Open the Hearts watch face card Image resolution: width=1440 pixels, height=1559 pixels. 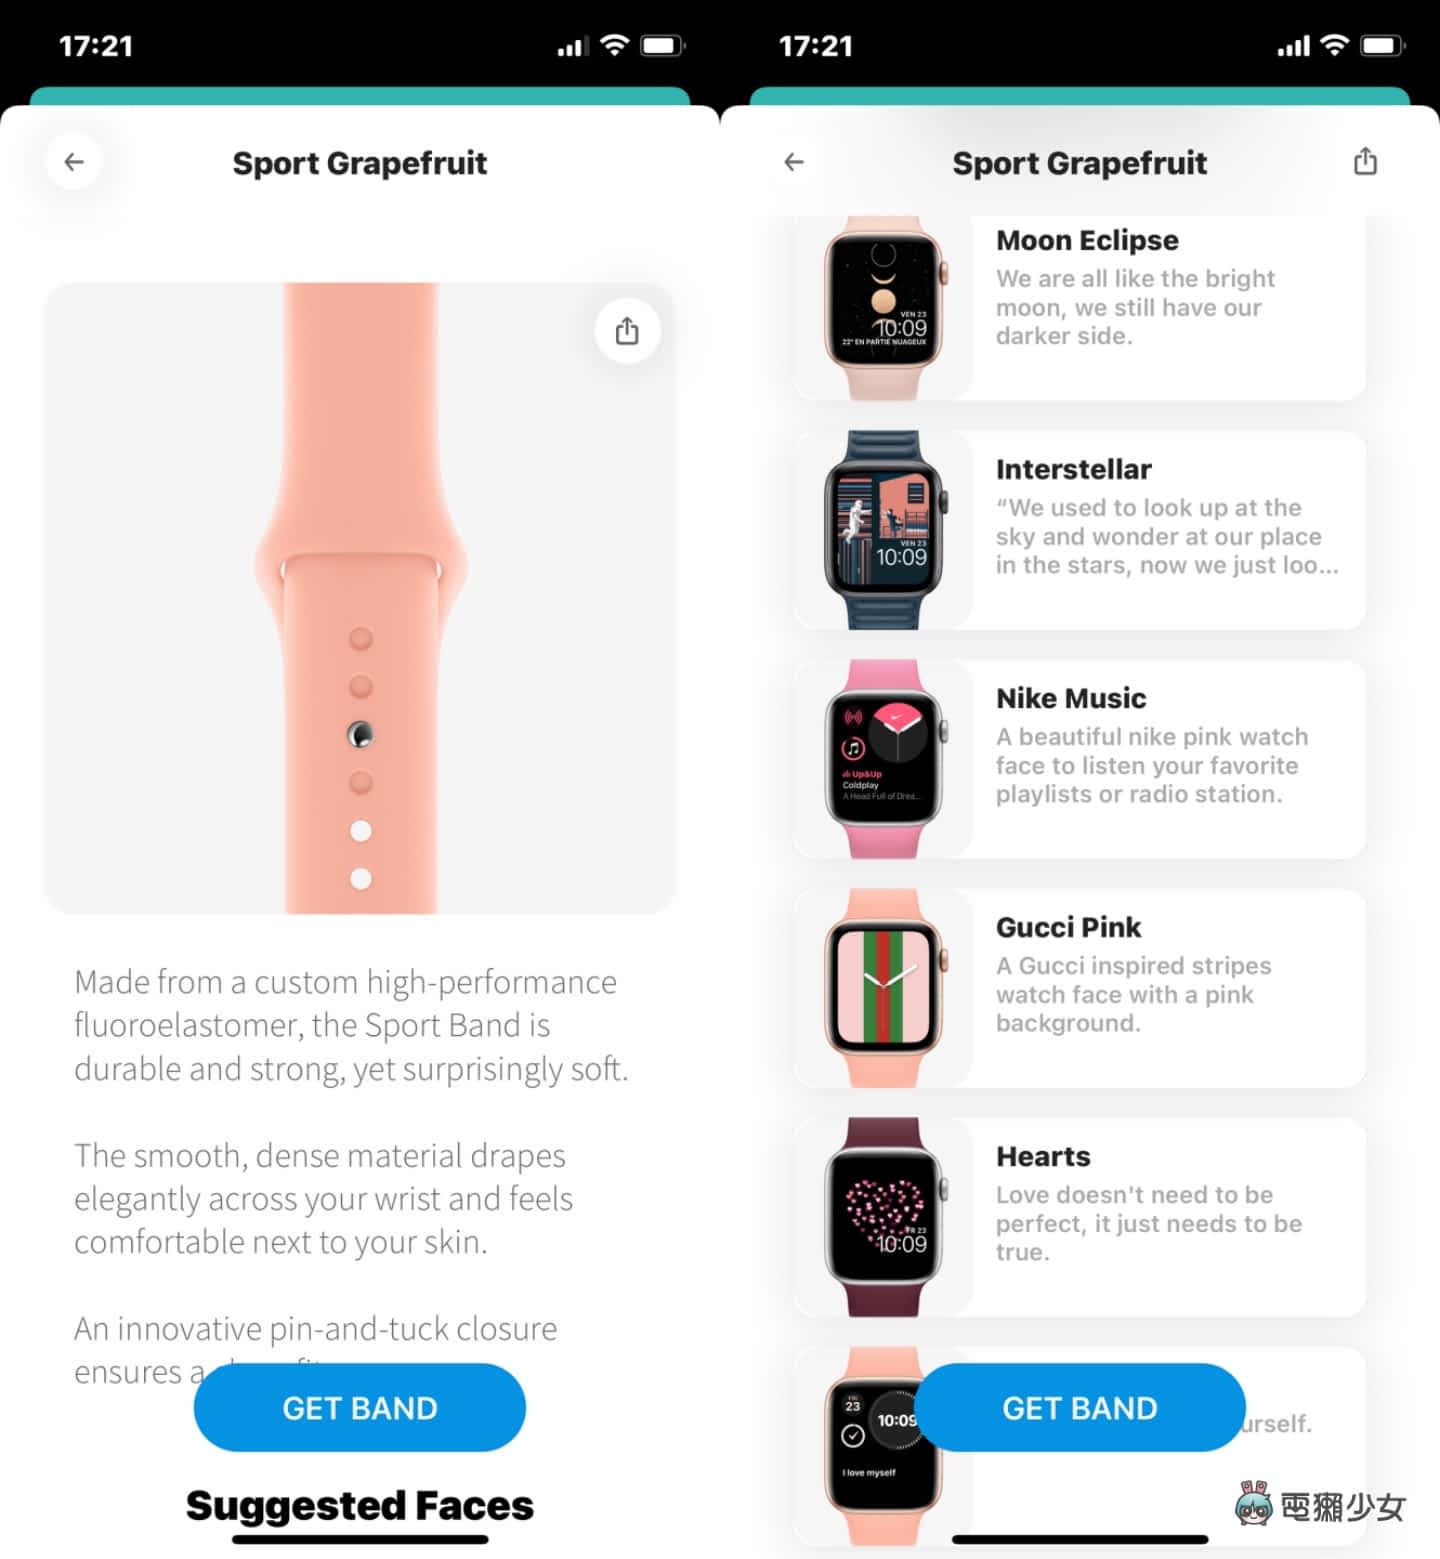[x=1080, y=1217]
